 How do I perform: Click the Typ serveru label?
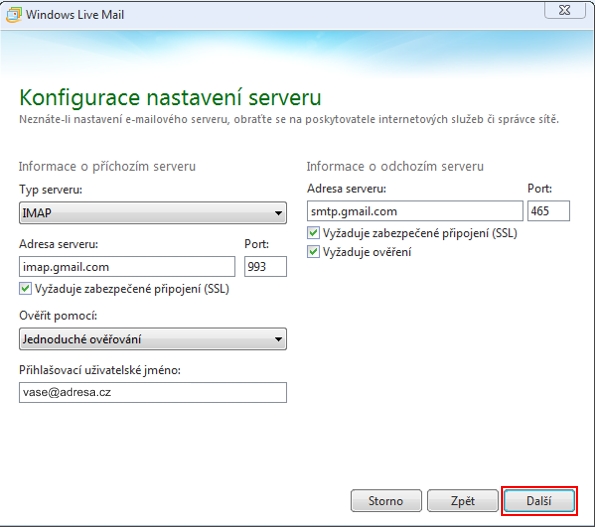tap(51, 189)
